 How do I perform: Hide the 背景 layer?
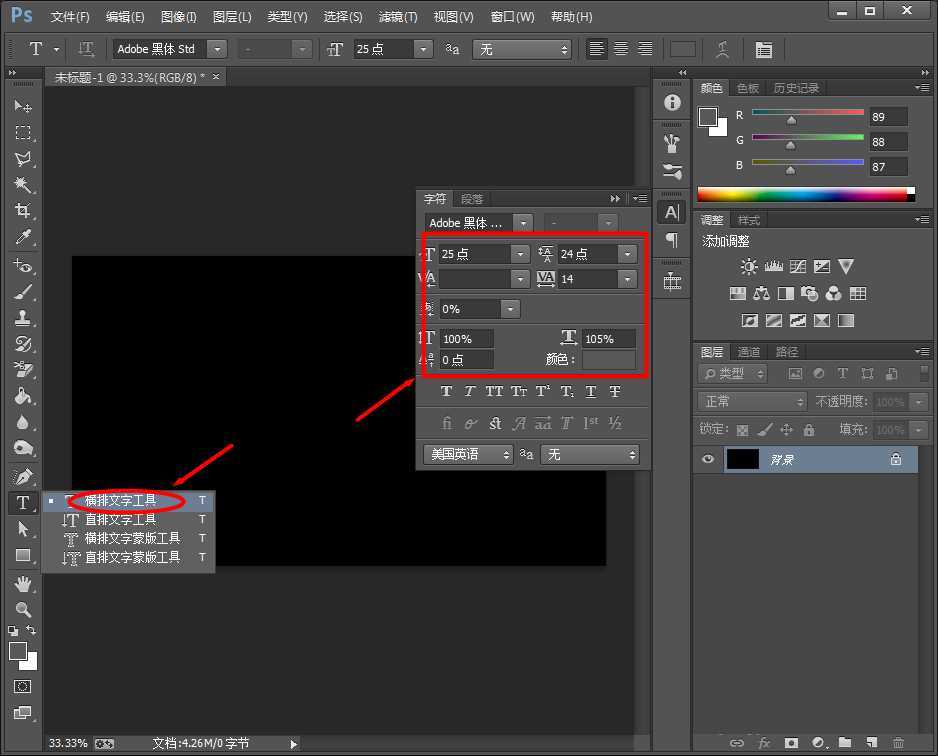pos(708,459)
